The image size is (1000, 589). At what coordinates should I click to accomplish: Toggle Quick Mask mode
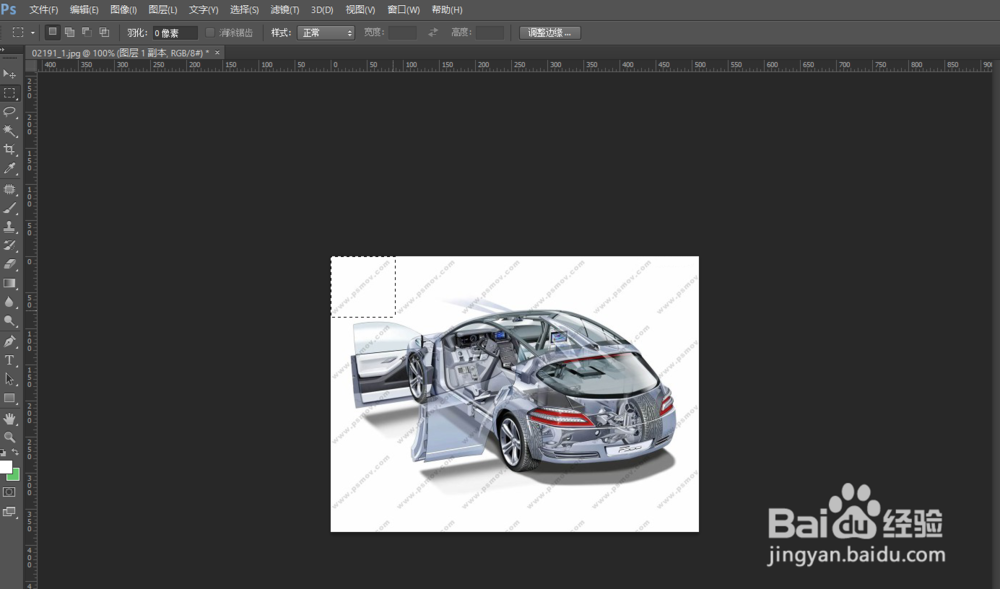[9, 492]
